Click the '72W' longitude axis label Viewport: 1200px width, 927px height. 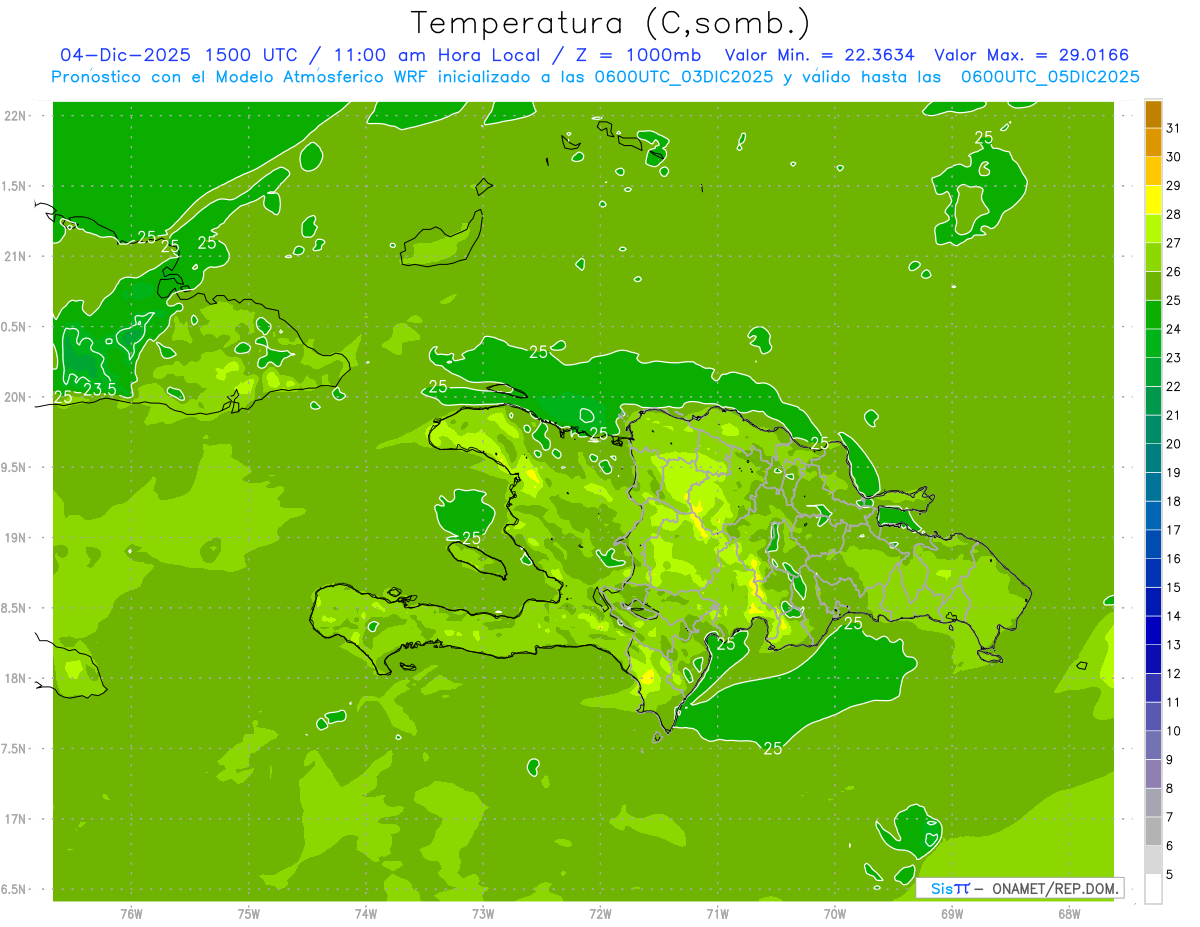pos(600,913)
